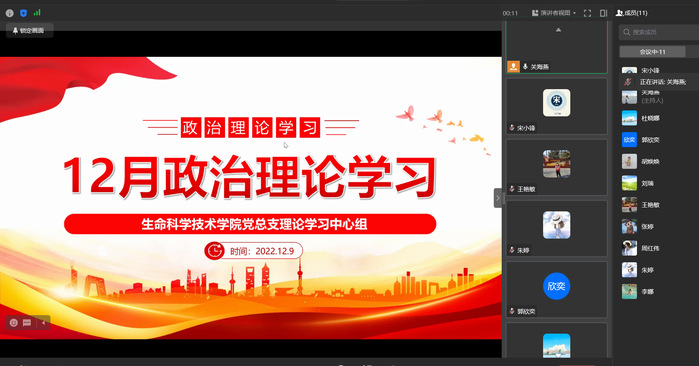Collapse the video strip with right chevron
This screenshot has width=699, height=366.
[498, 198]
